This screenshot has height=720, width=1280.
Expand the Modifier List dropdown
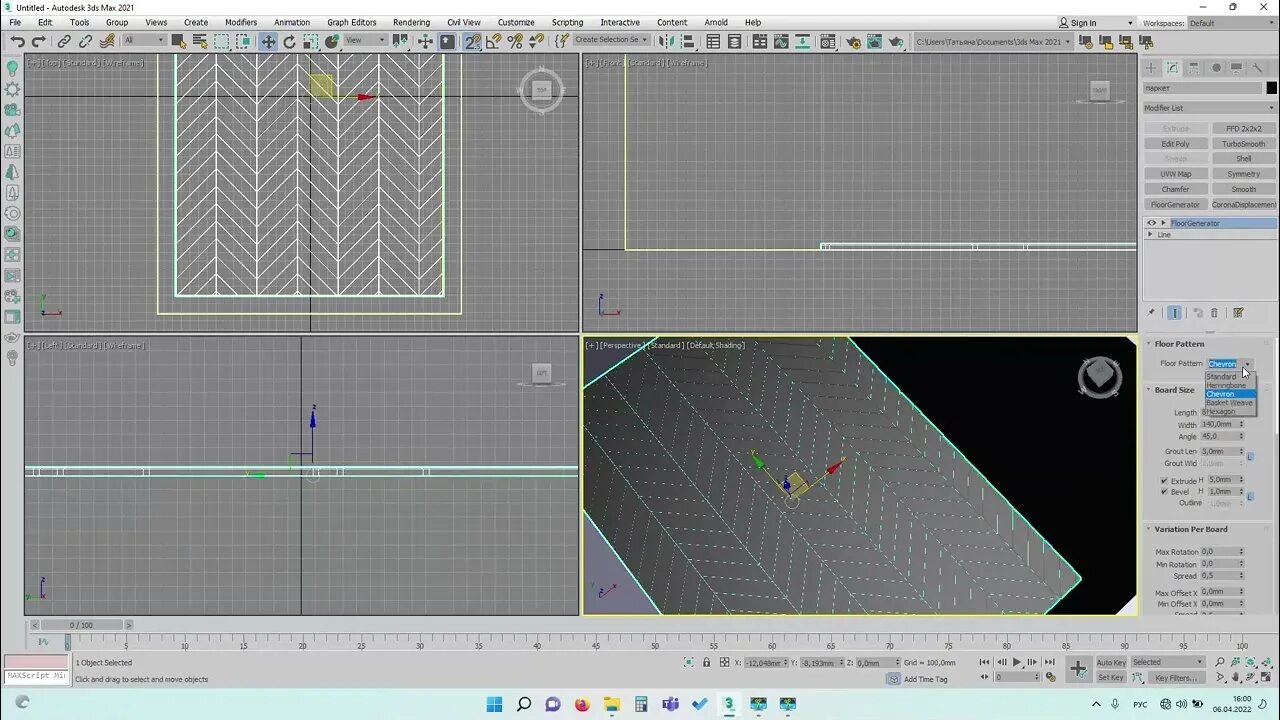tap(1210, 108)
